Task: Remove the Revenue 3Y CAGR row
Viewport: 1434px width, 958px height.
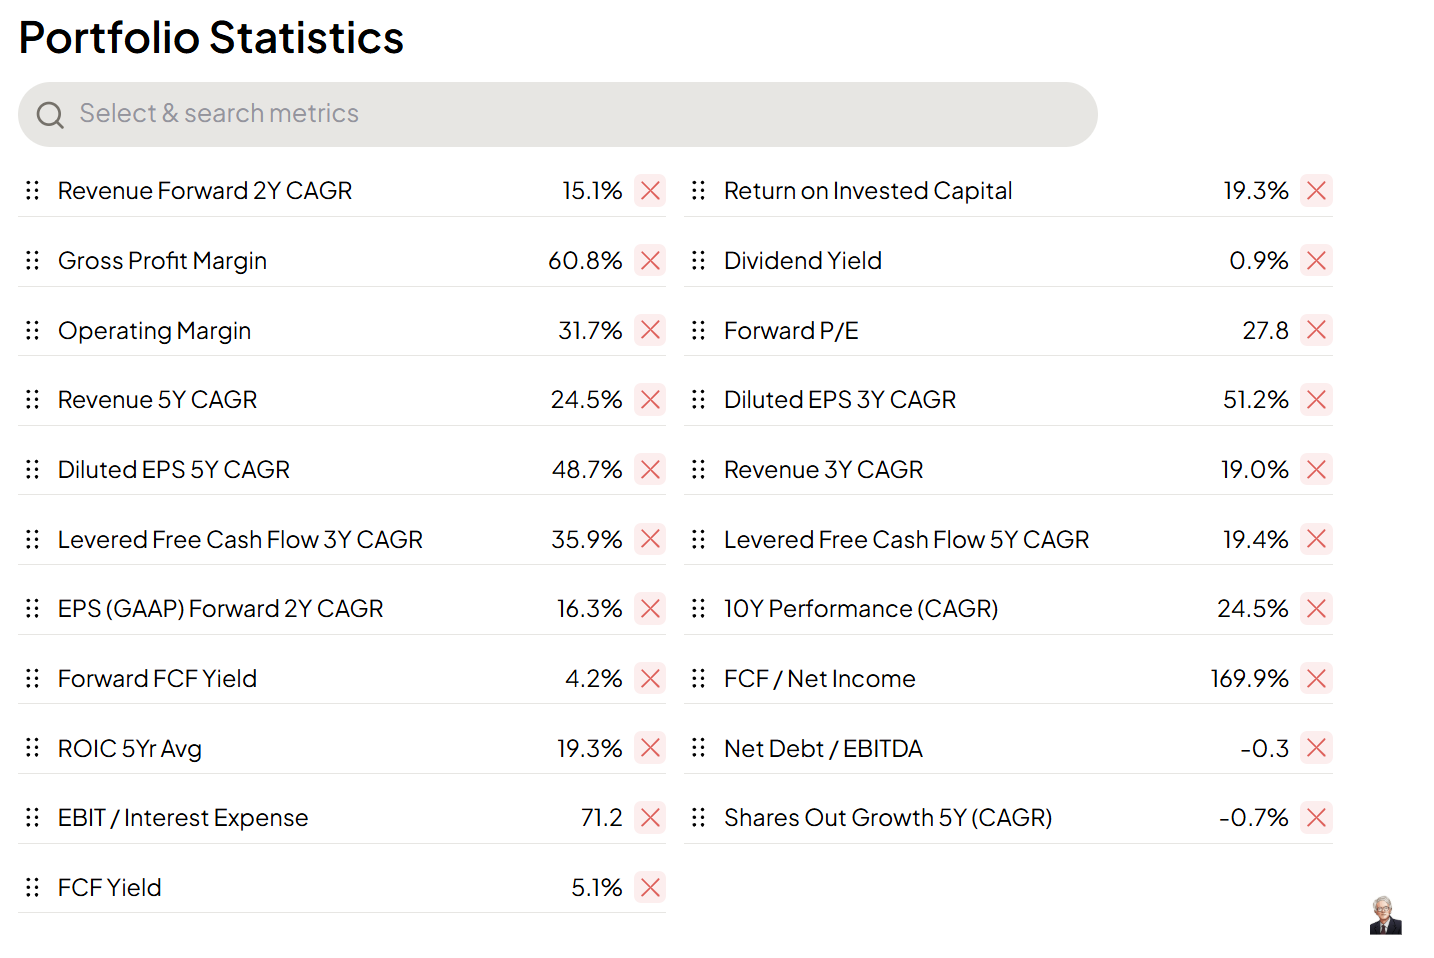Action: (1316, 470)
